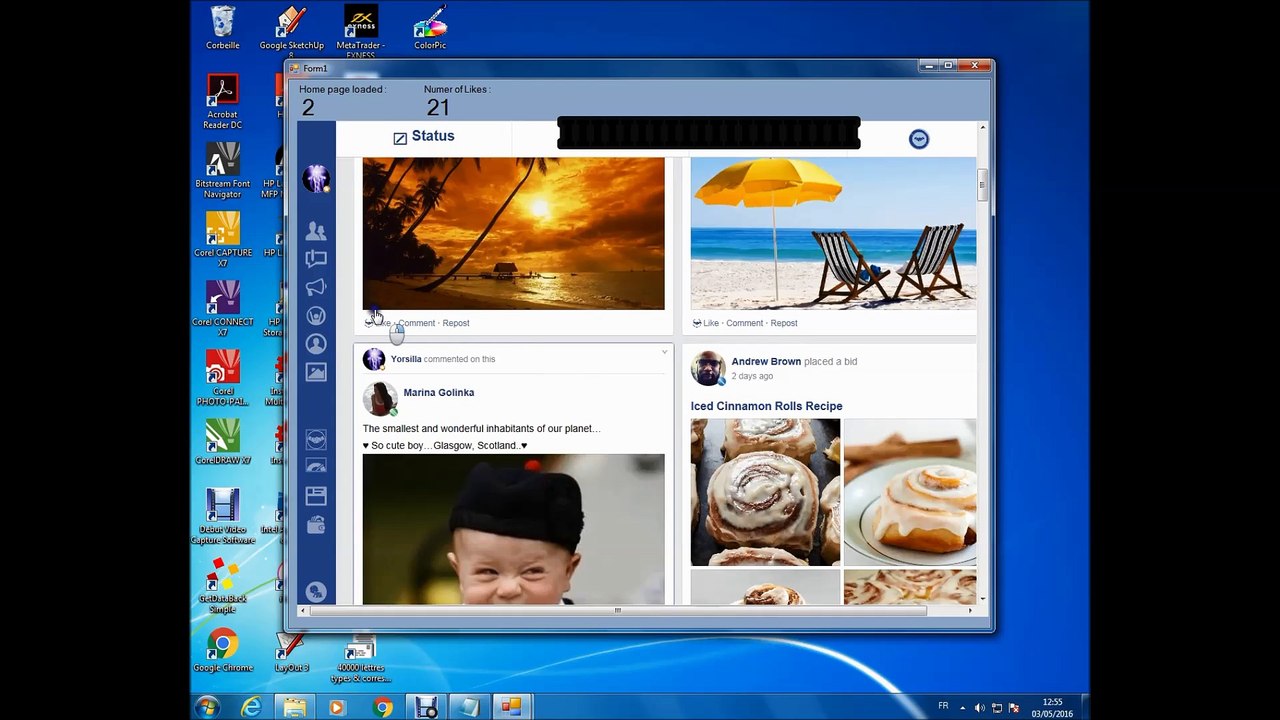Open Andrew Brown's profile link

(766, 361)
